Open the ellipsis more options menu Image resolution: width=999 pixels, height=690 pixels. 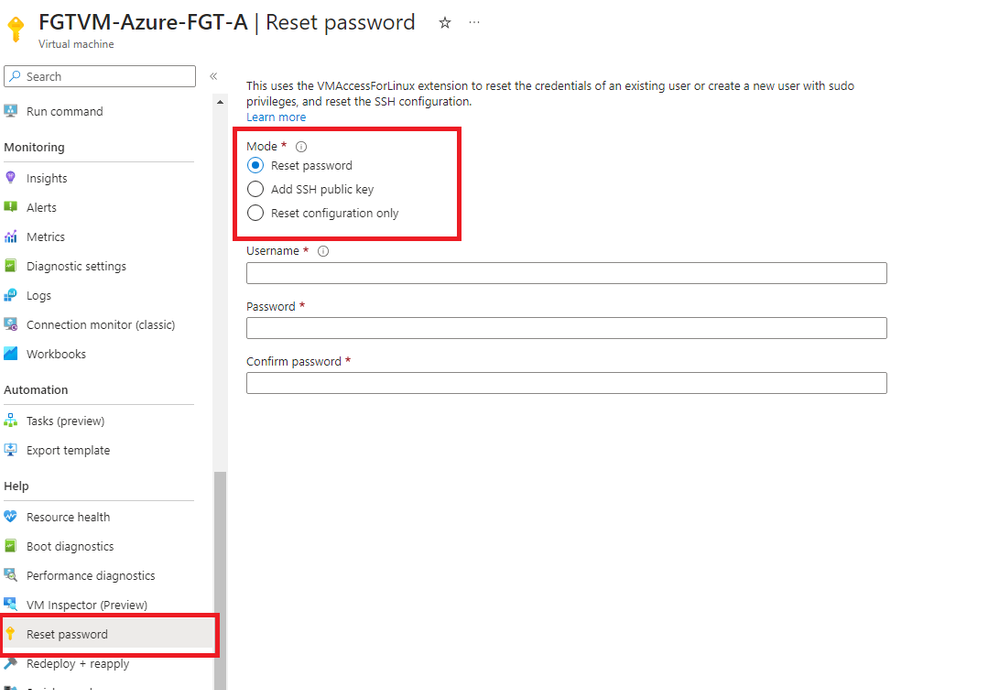point(474,22)
